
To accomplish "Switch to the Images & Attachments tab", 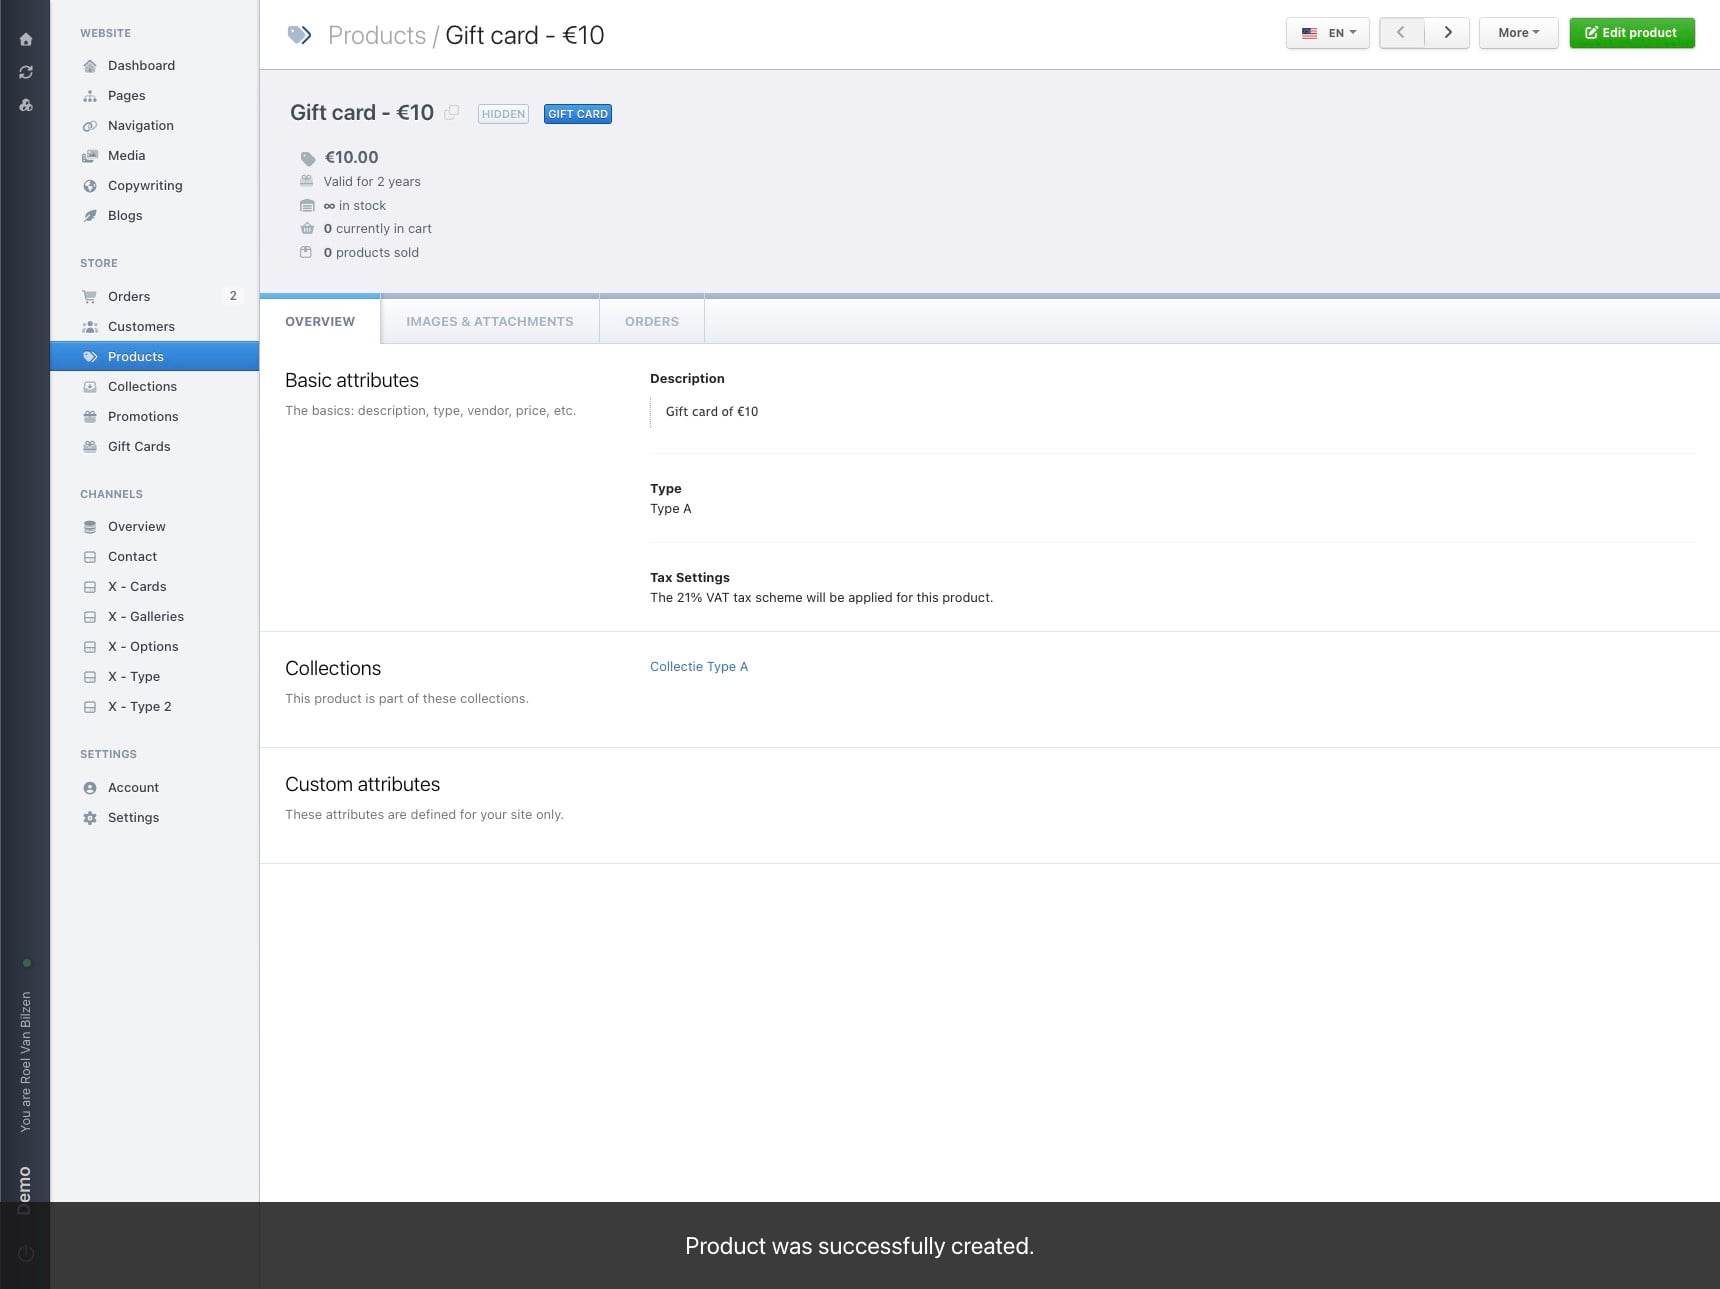I will click(490, 321).
